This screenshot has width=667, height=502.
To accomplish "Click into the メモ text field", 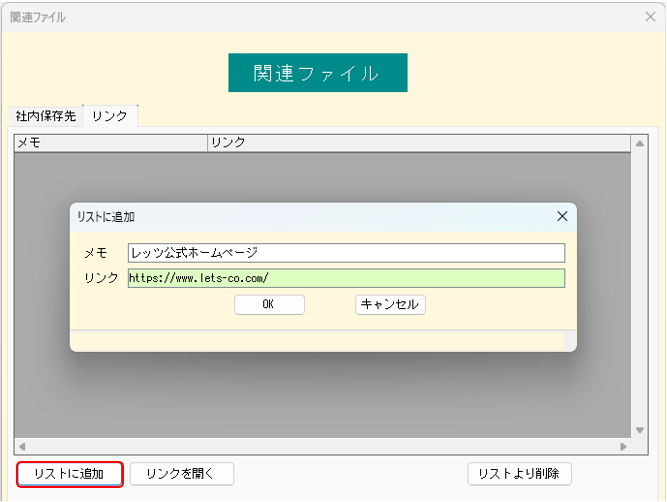I will click(x=345, y=253).
